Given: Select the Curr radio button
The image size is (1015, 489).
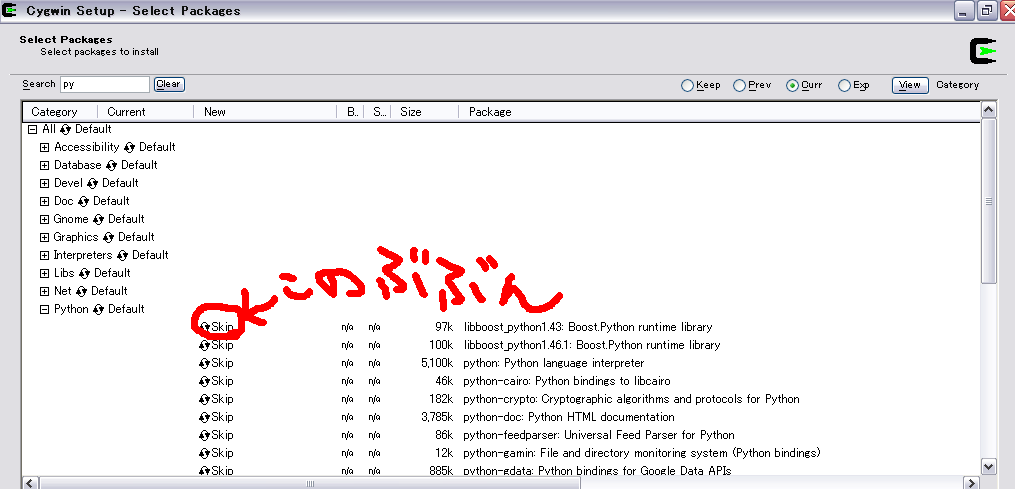Looking at the screenshot, I should (792, 85).
